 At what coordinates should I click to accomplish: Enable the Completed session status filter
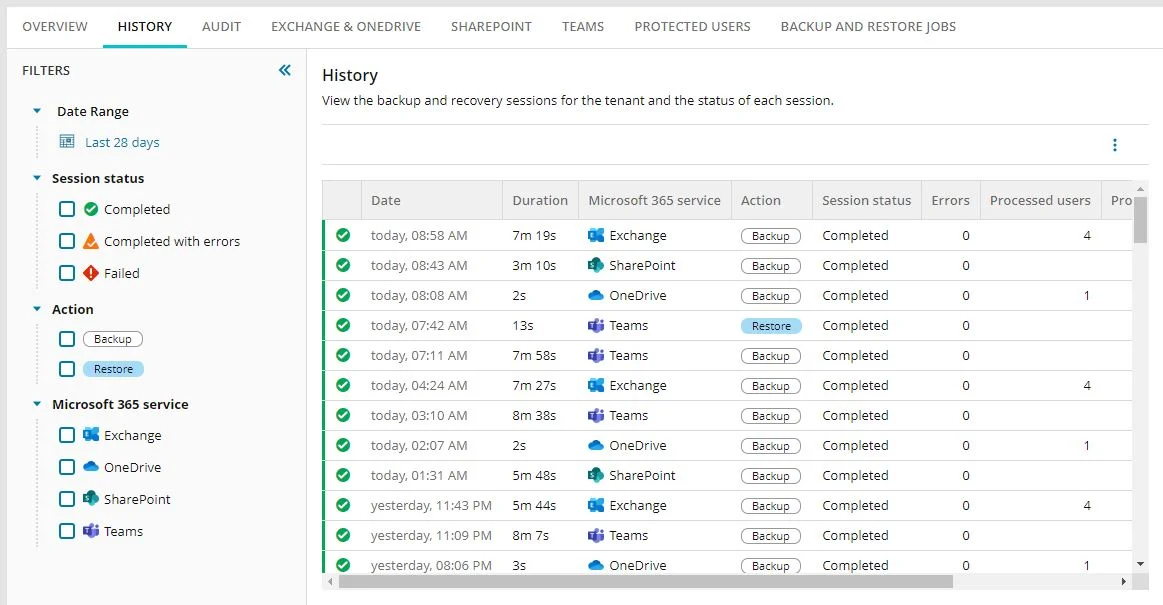tap(65, 209)
